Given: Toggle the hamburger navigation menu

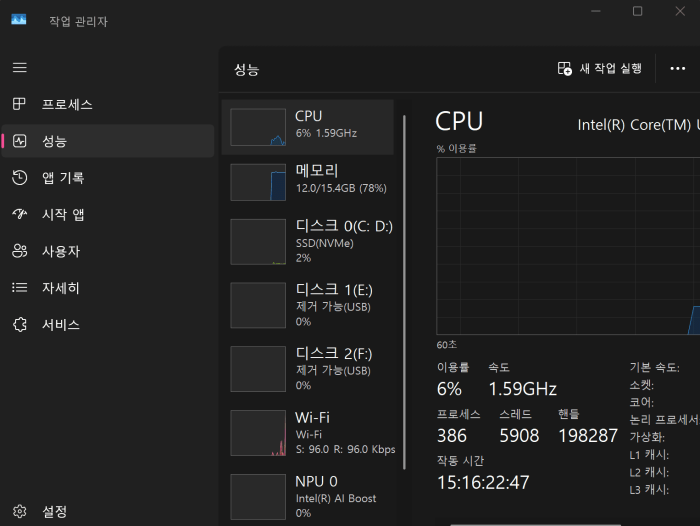Looking at the screenshot, I should click(20, 67).
